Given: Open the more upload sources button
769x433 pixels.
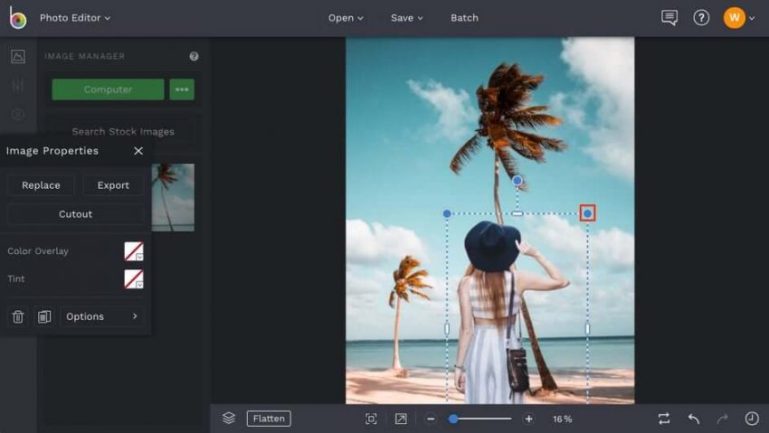Looking at the screenshot, I should click(x=182, y=89).
